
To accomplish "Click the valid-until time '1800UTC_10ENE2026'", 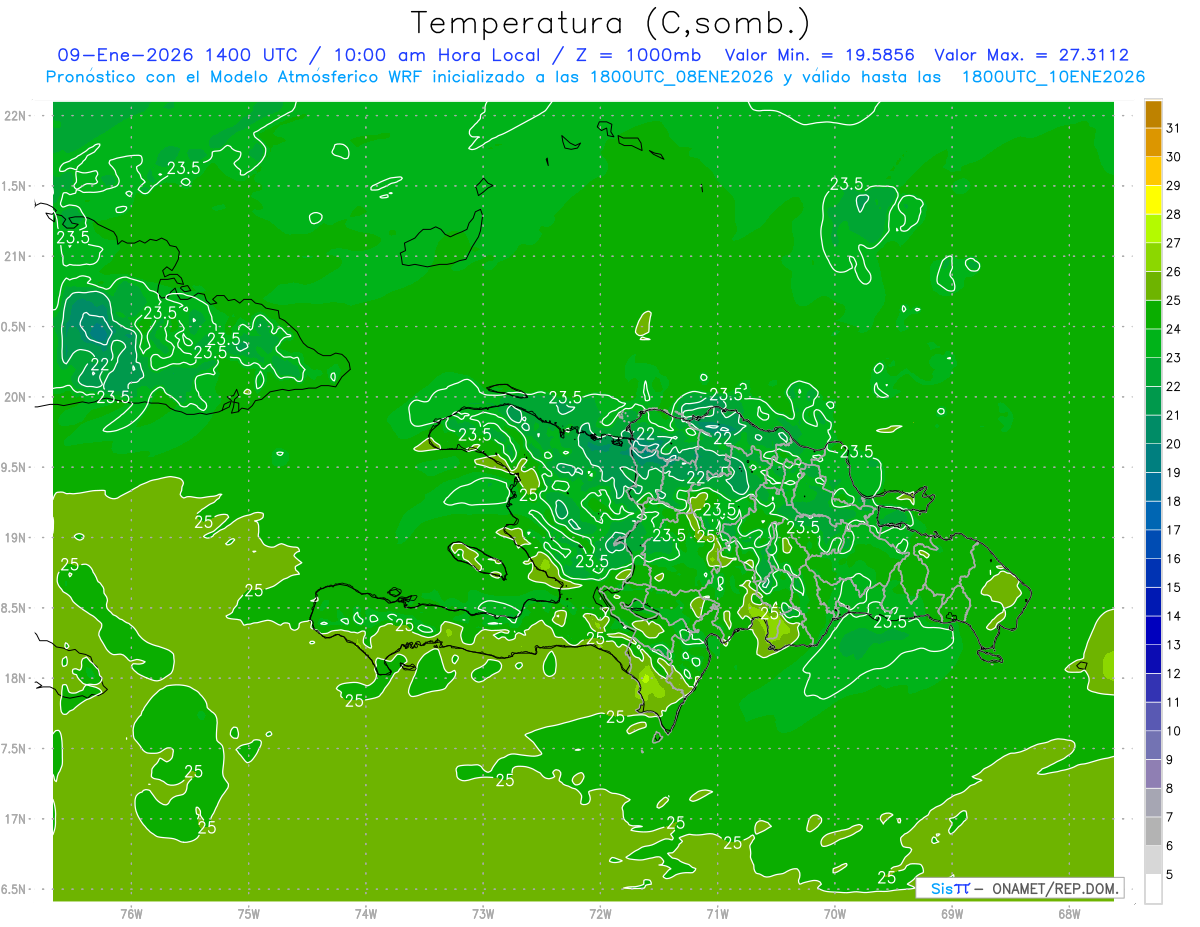I will (x=1053, y=76).
